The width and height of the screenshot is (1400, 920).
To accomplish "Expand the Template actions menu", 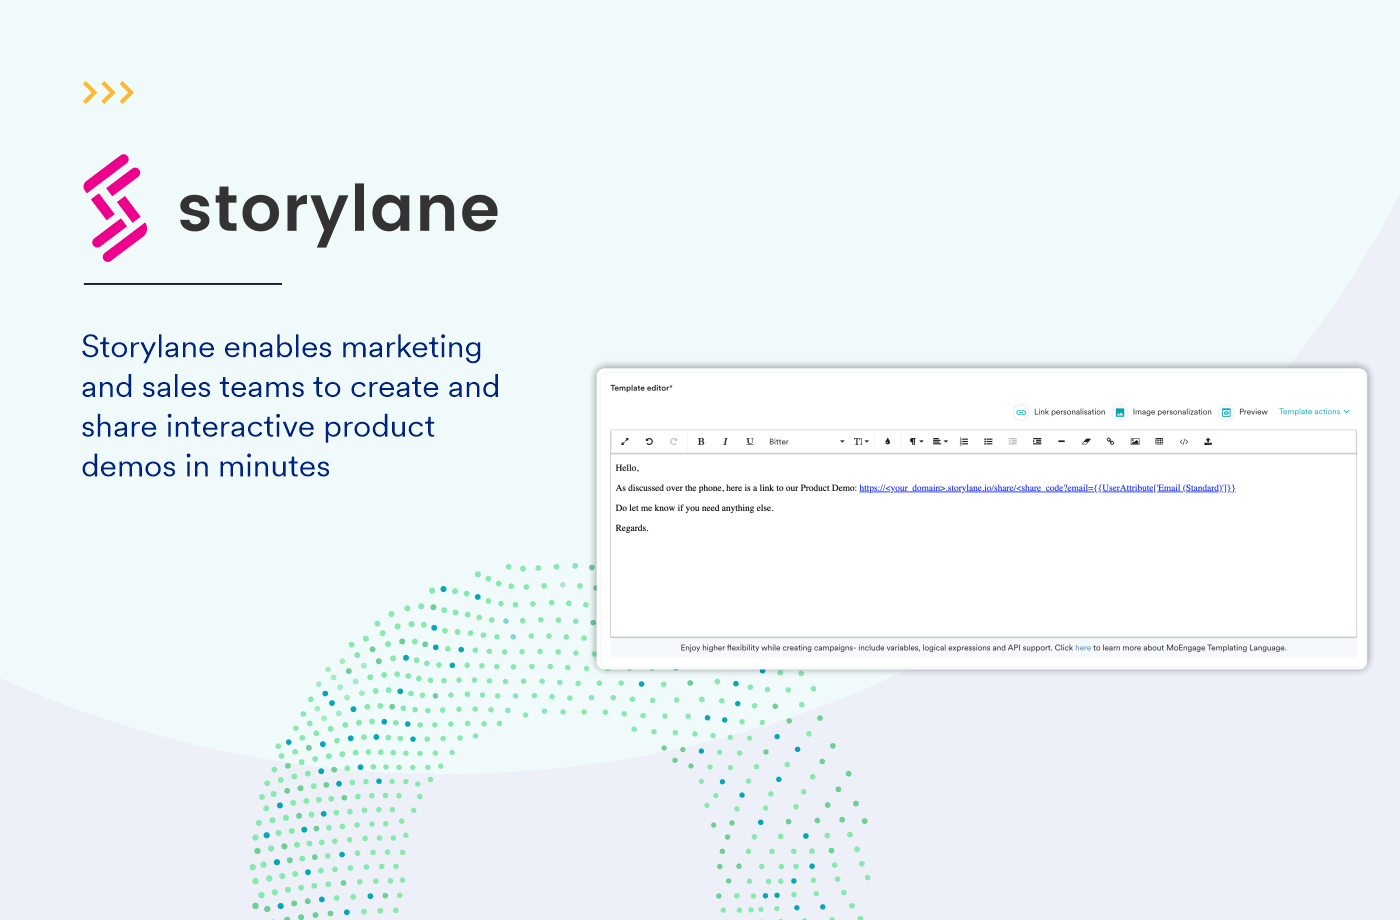I will pyautogui.click(x=1314, y=412).
